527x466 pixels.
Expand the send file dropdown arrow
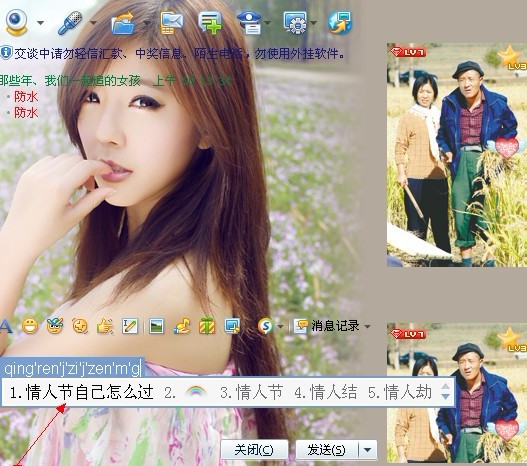tap(147, 23)
